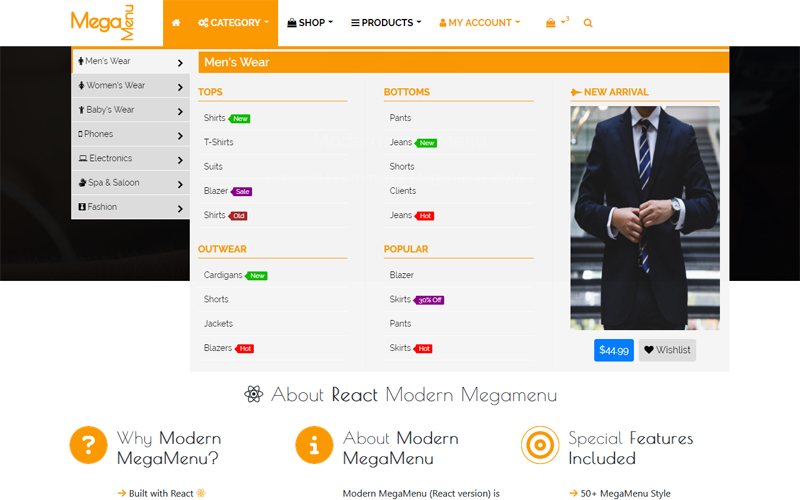Select Electronics category in sidebar
The height and width of the screenshot is (500, 800).
click(130, 158)
